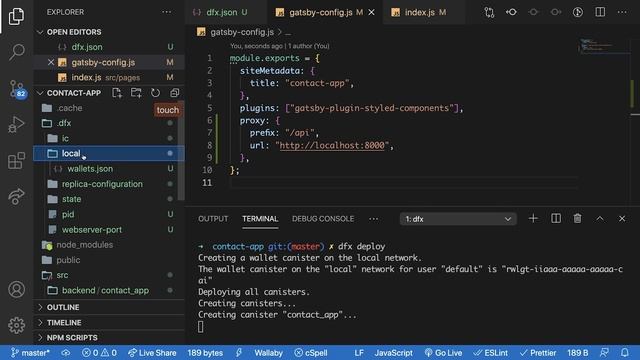Open Explorer views and more actions menu

167,12
